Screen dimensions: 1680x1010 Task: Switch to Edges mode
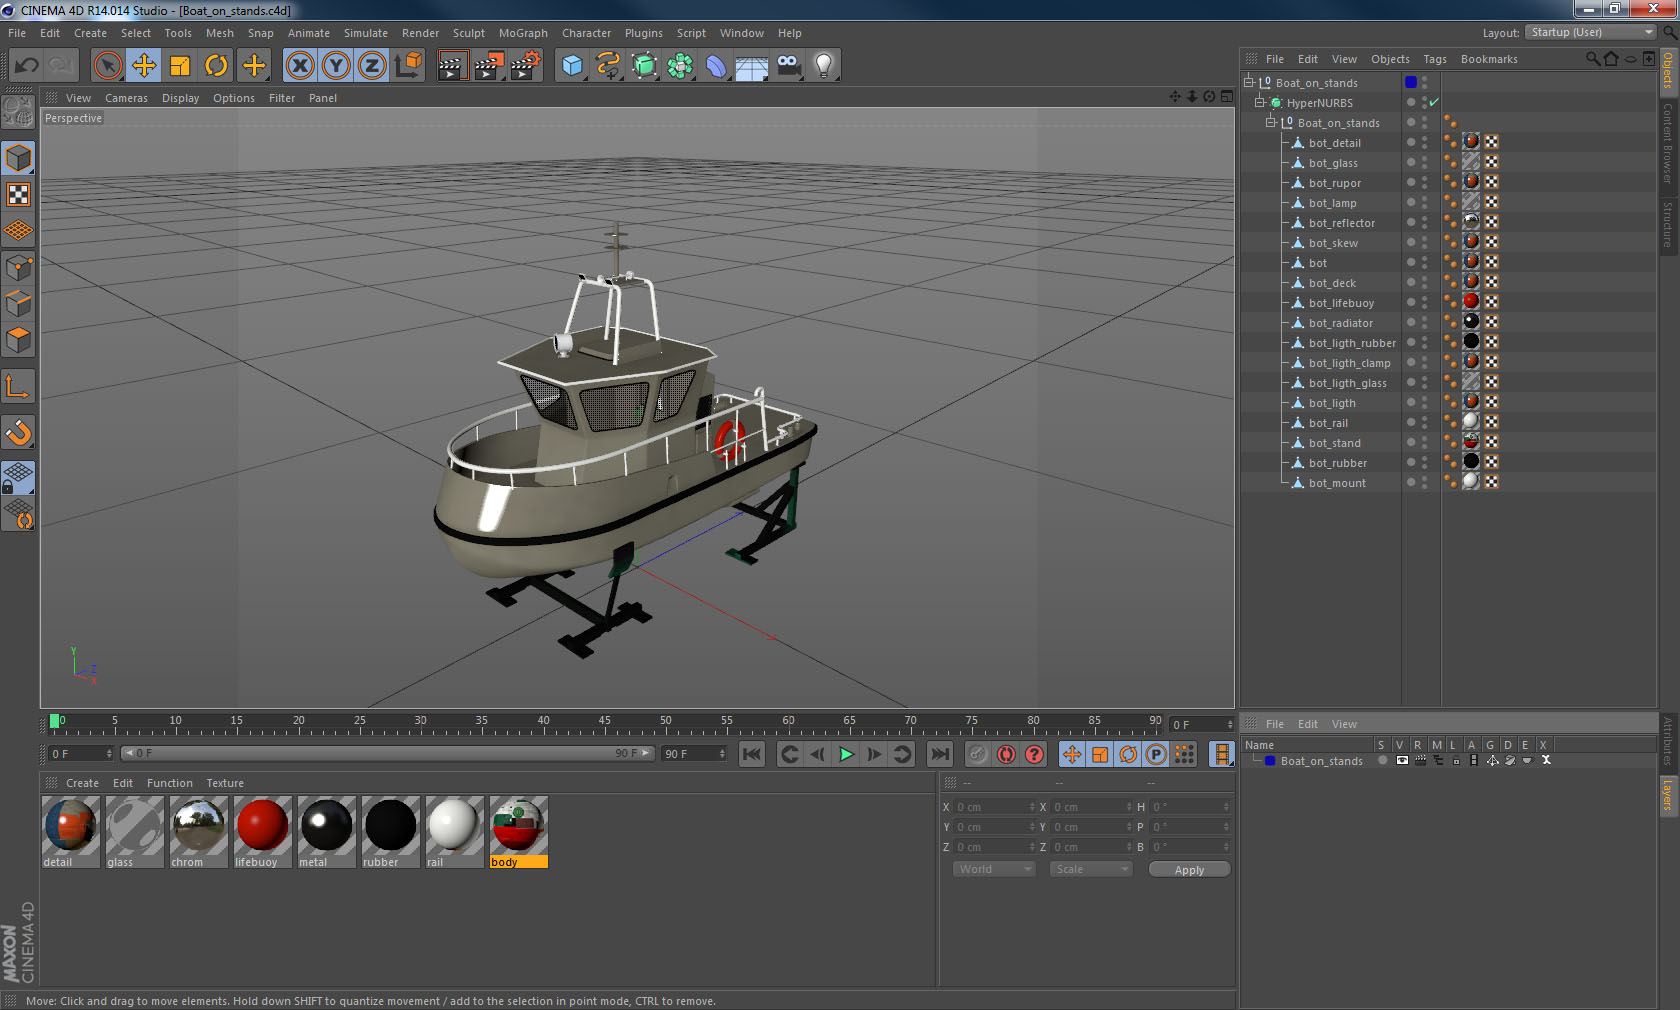[x=18, y=304]
